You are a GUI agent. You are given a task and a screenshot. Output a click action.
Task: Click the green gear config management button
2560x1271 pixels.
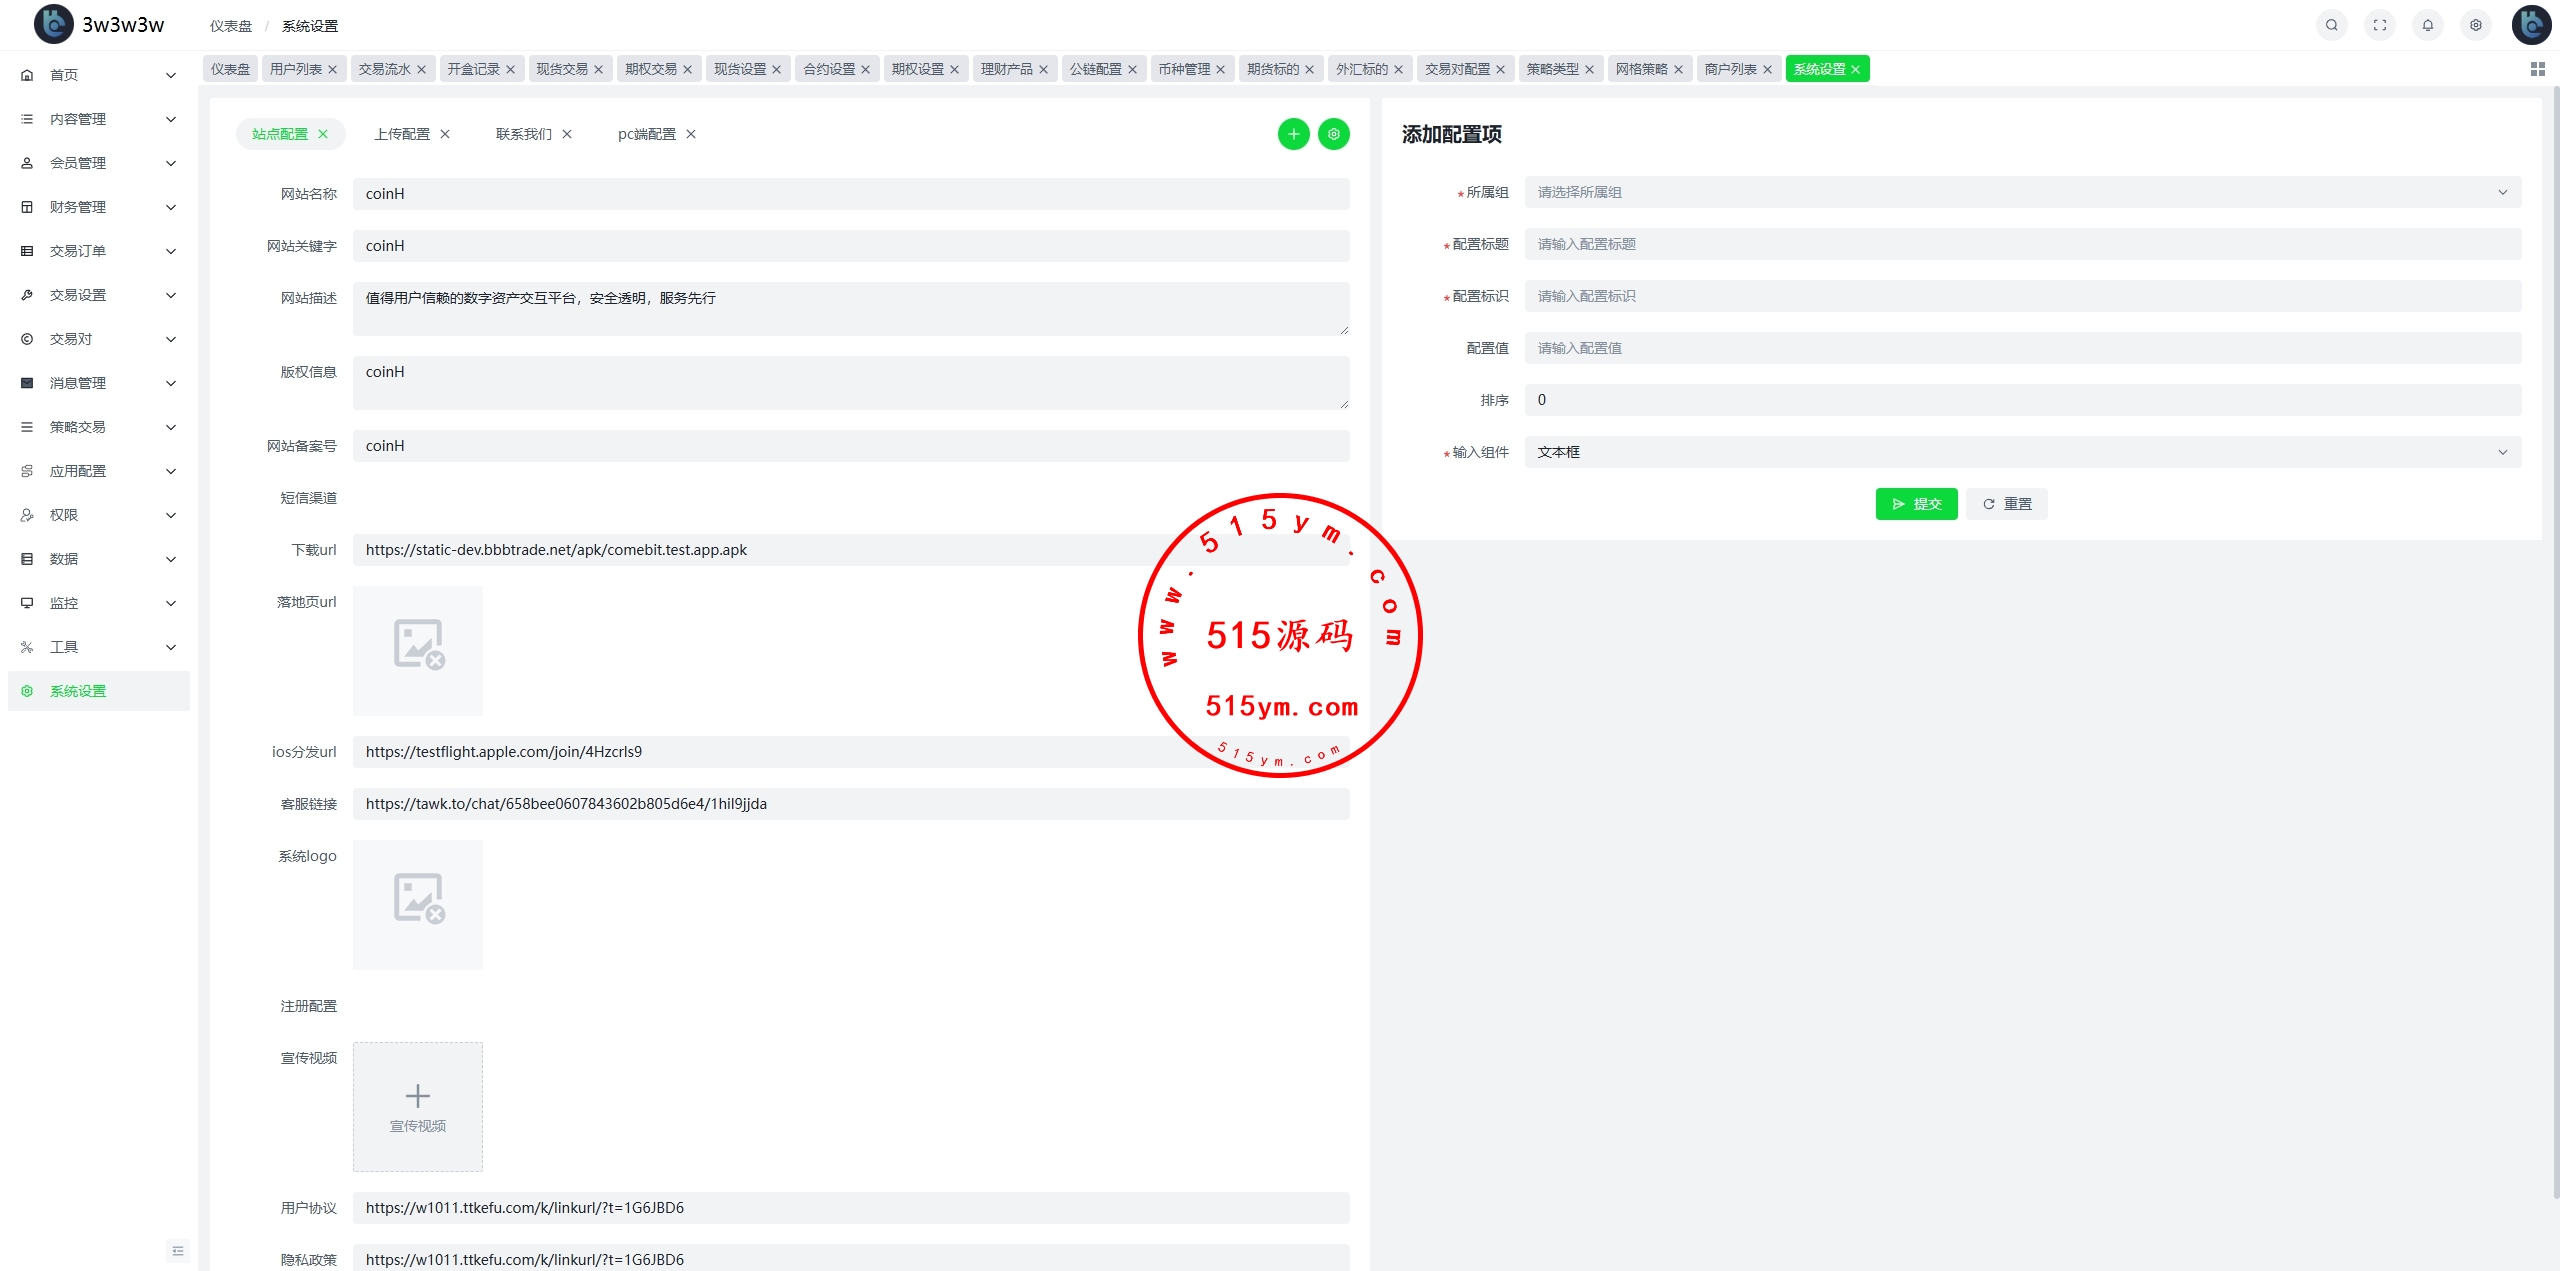coord(1333,134)
